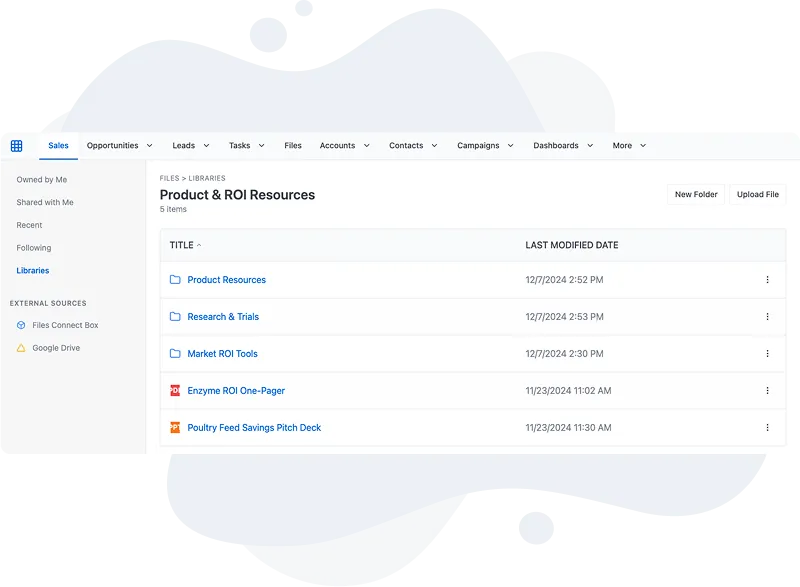This screenshot has height=587, width=800.
Task: Click the Enzyme ROI One-Pager PDF icon
Action: 175,391
